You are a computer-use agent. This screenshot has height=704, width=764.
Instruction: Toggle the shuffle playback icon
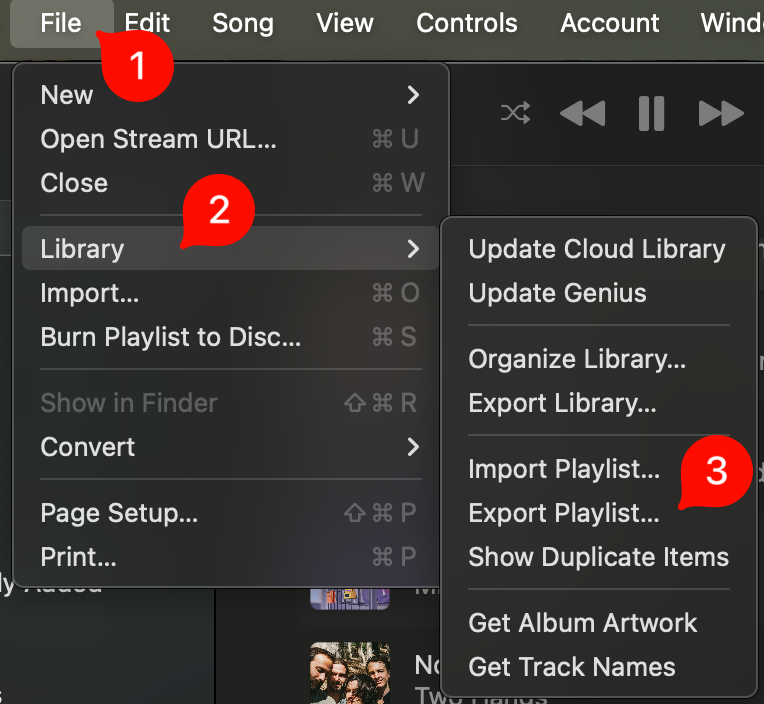516,113
